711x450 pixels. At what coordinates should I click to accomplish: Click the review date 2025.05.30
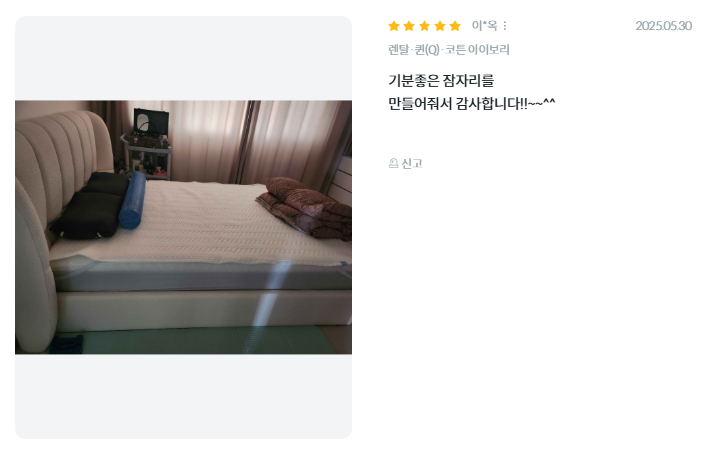click(663, 26)
